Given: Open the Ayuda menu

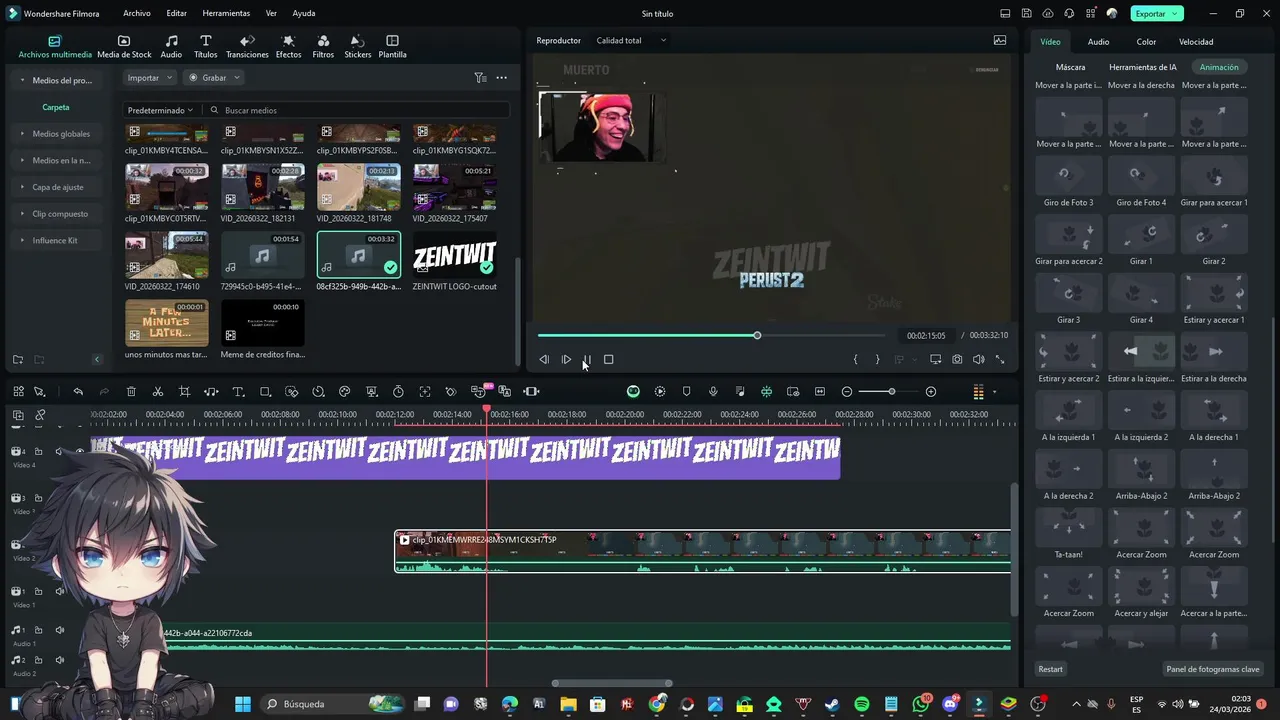Looking at the screenshot, I should (304, 13).
